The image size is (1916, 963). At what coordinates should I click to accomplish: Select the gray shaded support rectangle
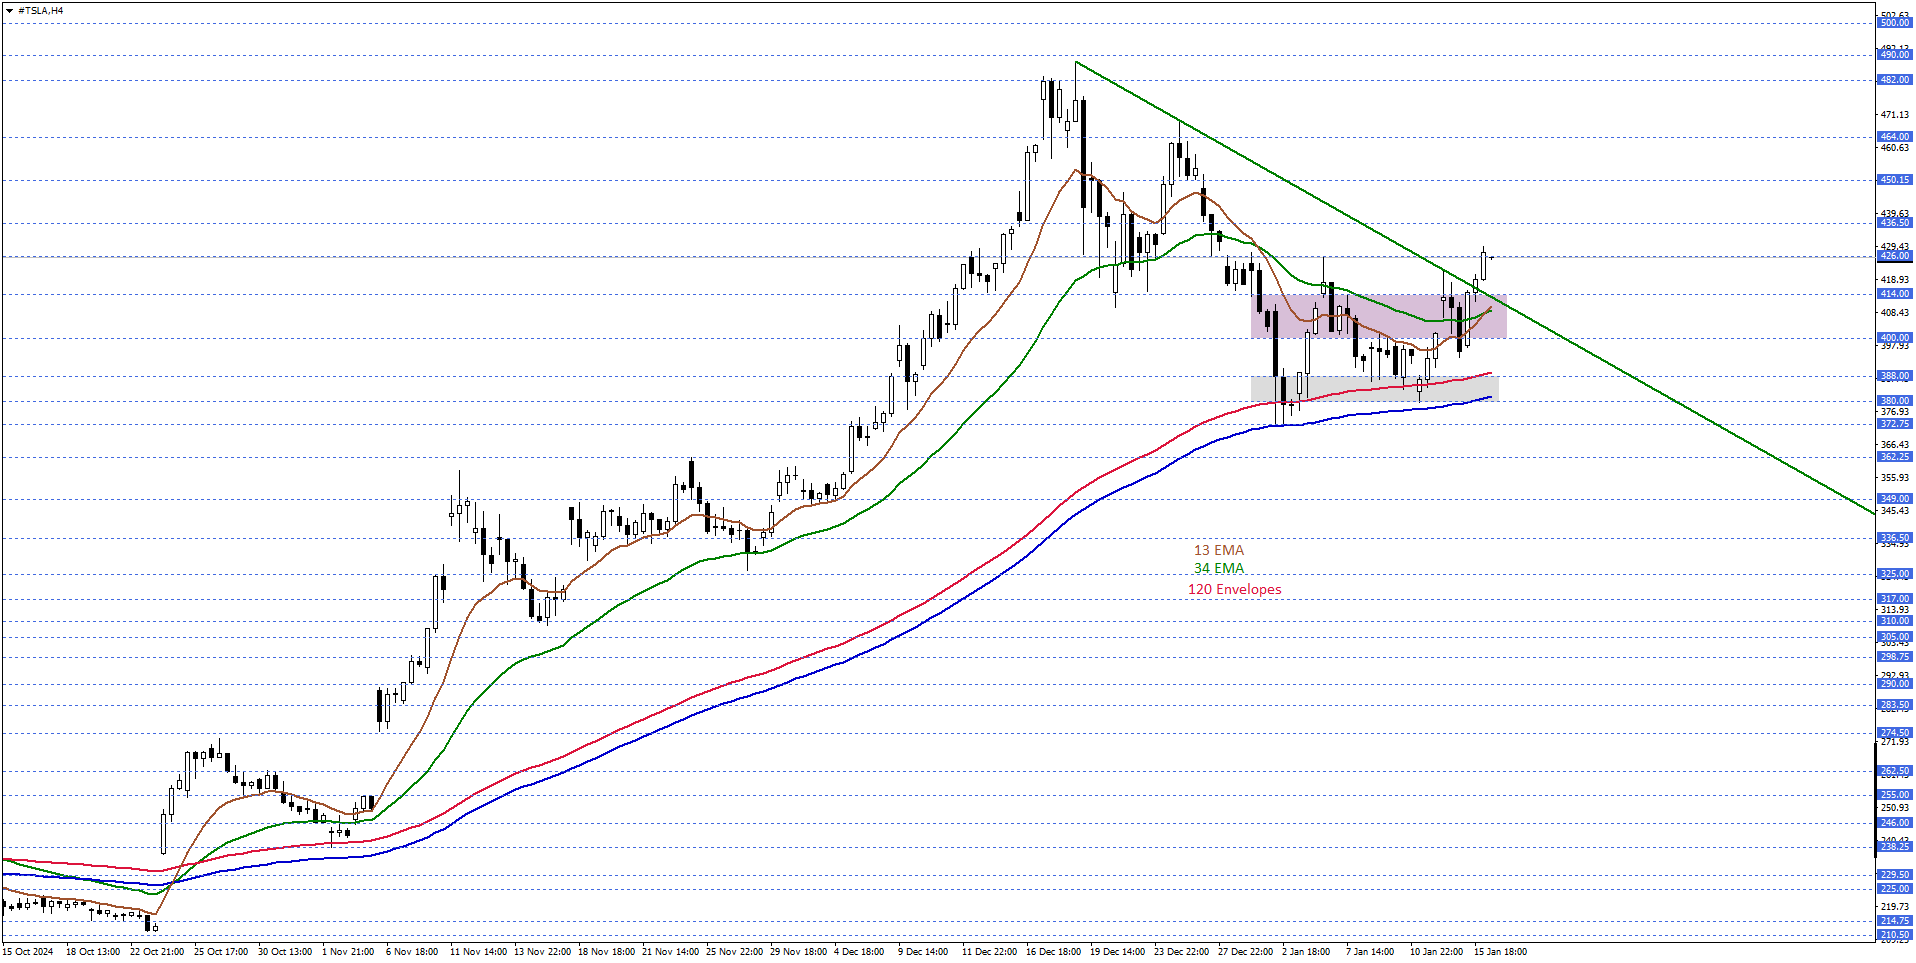pos(1374,388)
